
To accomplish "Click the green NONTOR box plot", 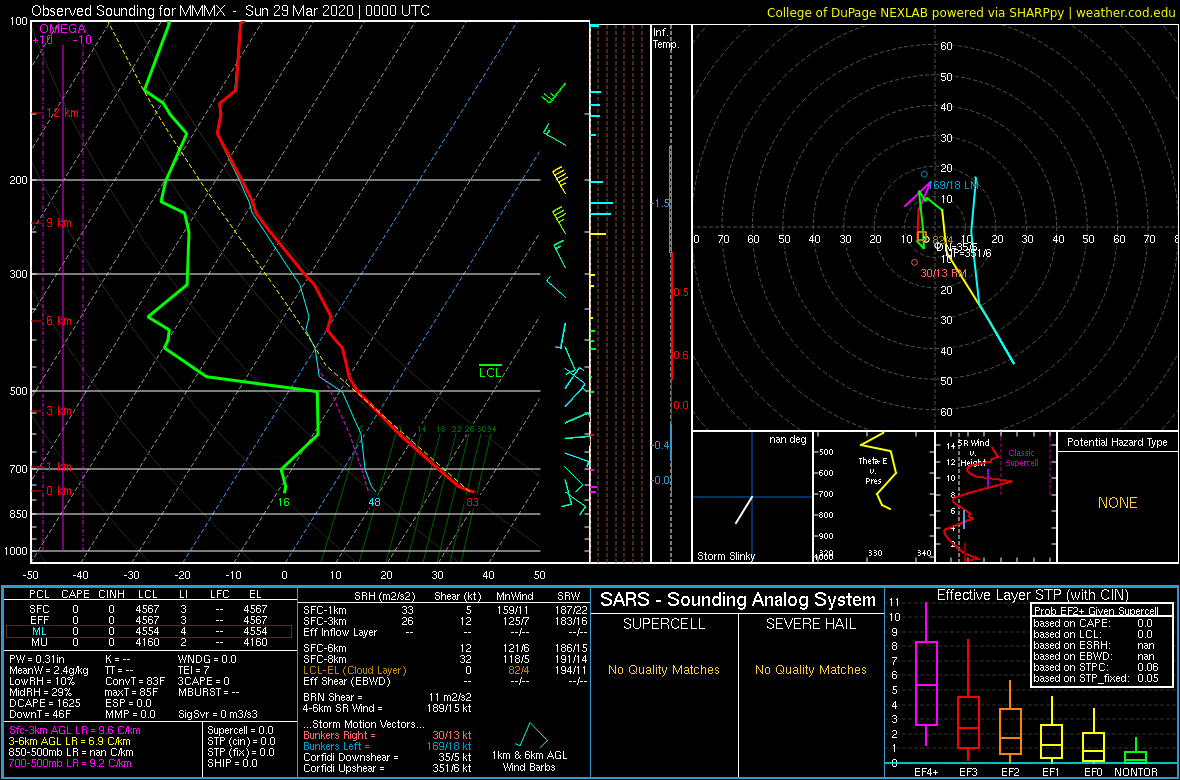I will pos(1136,752).
